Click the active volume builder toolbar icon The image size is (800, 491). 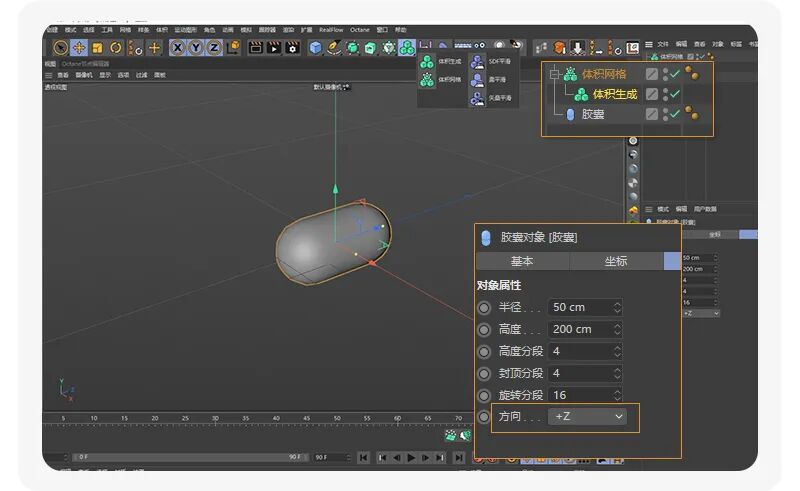[407, 48]
